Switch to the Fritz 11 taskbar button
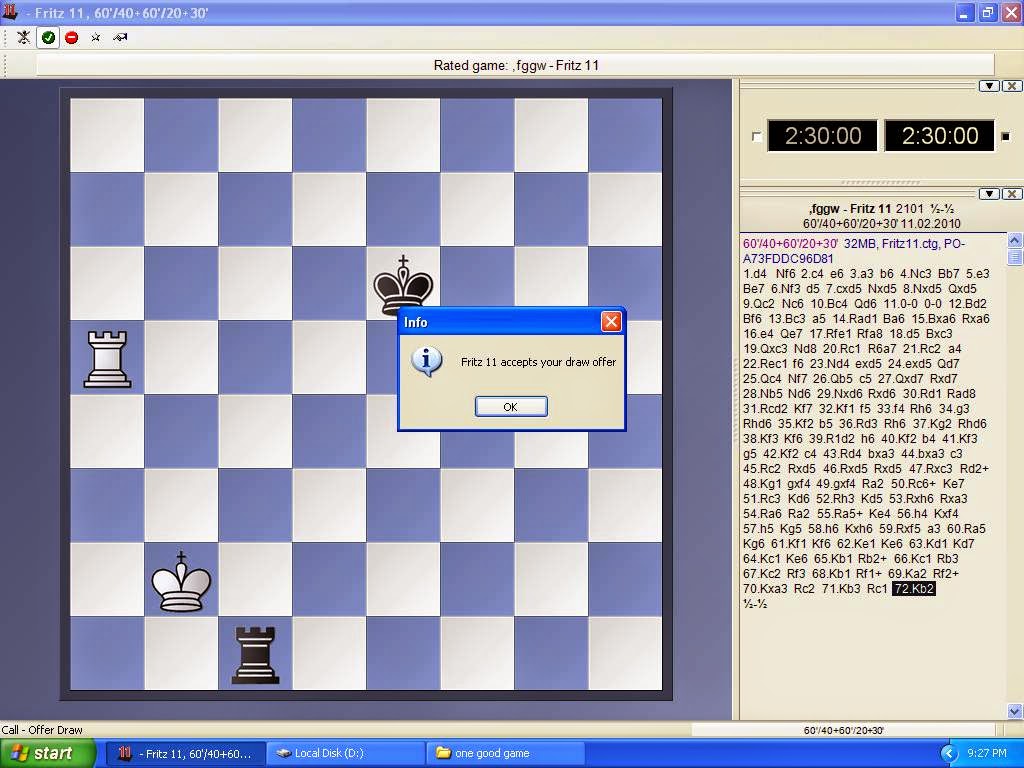This screenshot has width=1024, height=768. tap(185, 754)
